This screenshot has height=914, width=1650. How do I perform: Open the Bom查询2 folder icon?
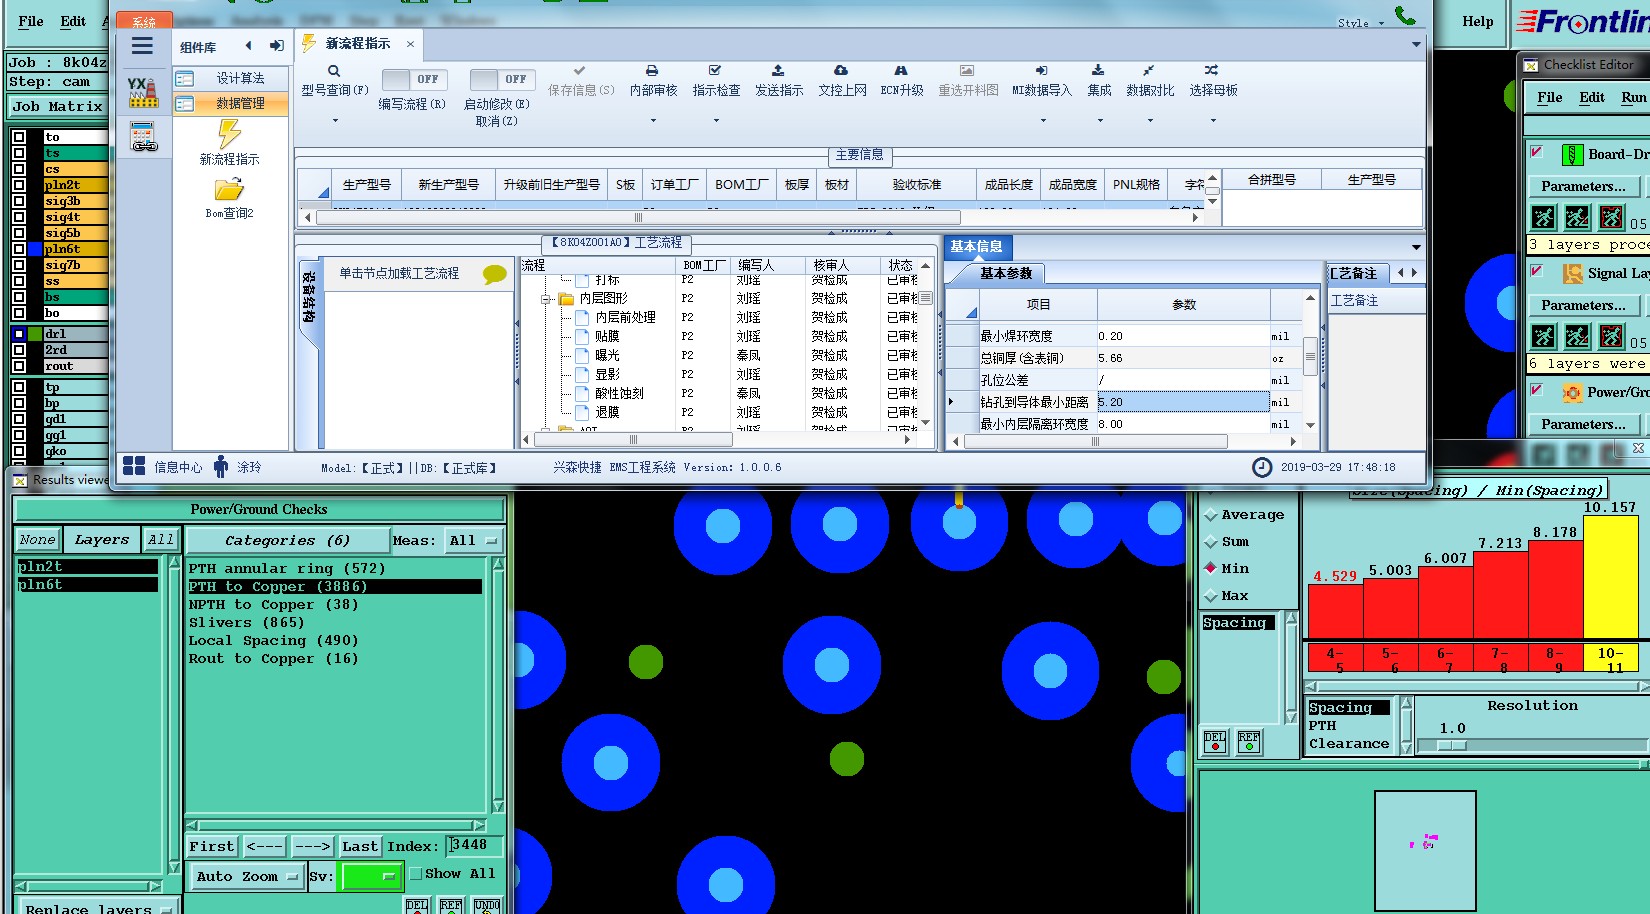pos(229,189)
